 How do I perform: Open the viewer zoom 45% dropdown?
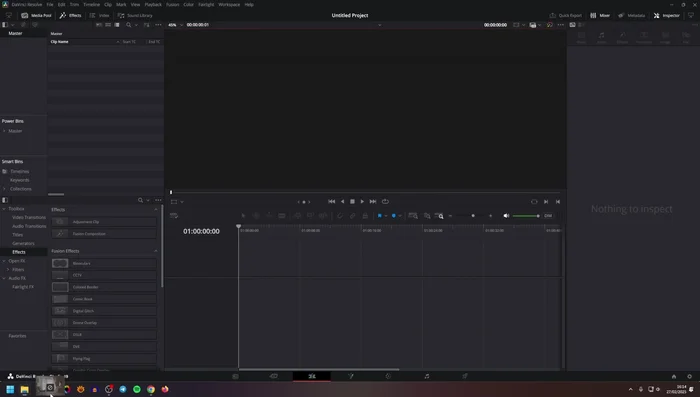[x=175, y=25]
